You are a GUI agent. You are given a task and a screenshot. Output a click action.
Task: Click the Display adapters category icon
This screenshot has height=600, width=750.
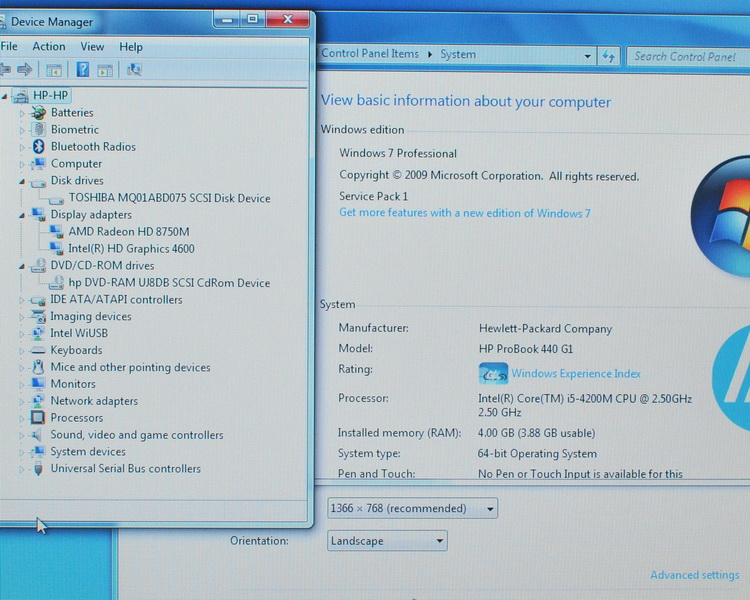click(38, 214)
